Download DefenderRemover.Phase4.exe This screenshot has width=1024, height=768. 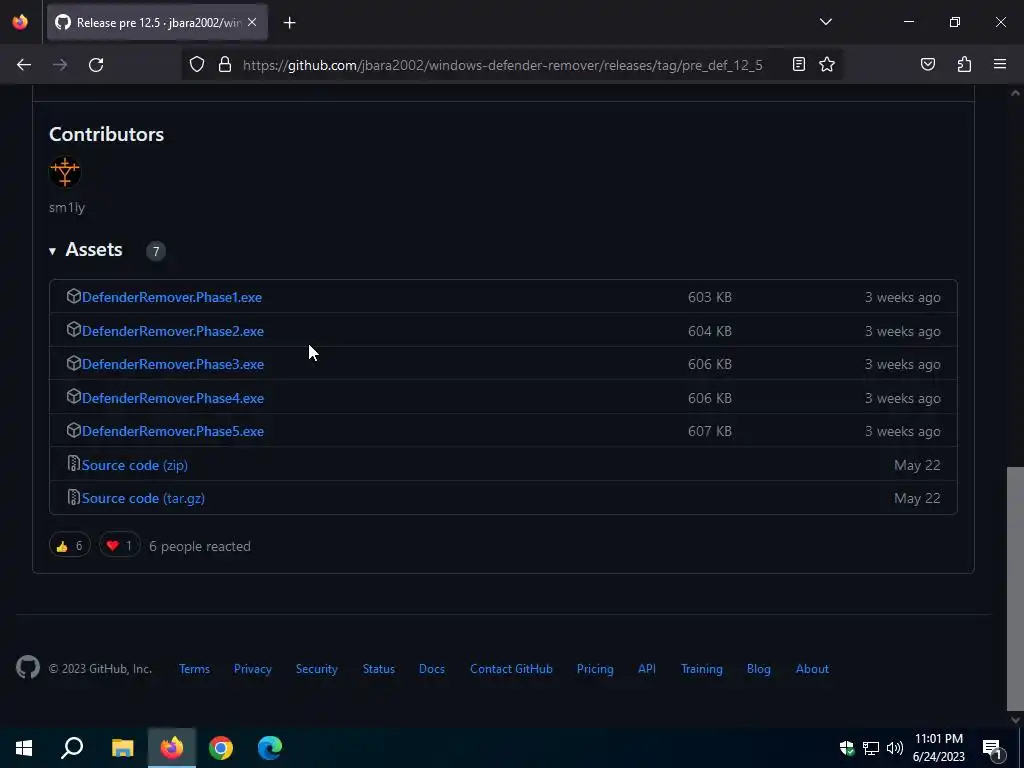(x=172, y=398)
